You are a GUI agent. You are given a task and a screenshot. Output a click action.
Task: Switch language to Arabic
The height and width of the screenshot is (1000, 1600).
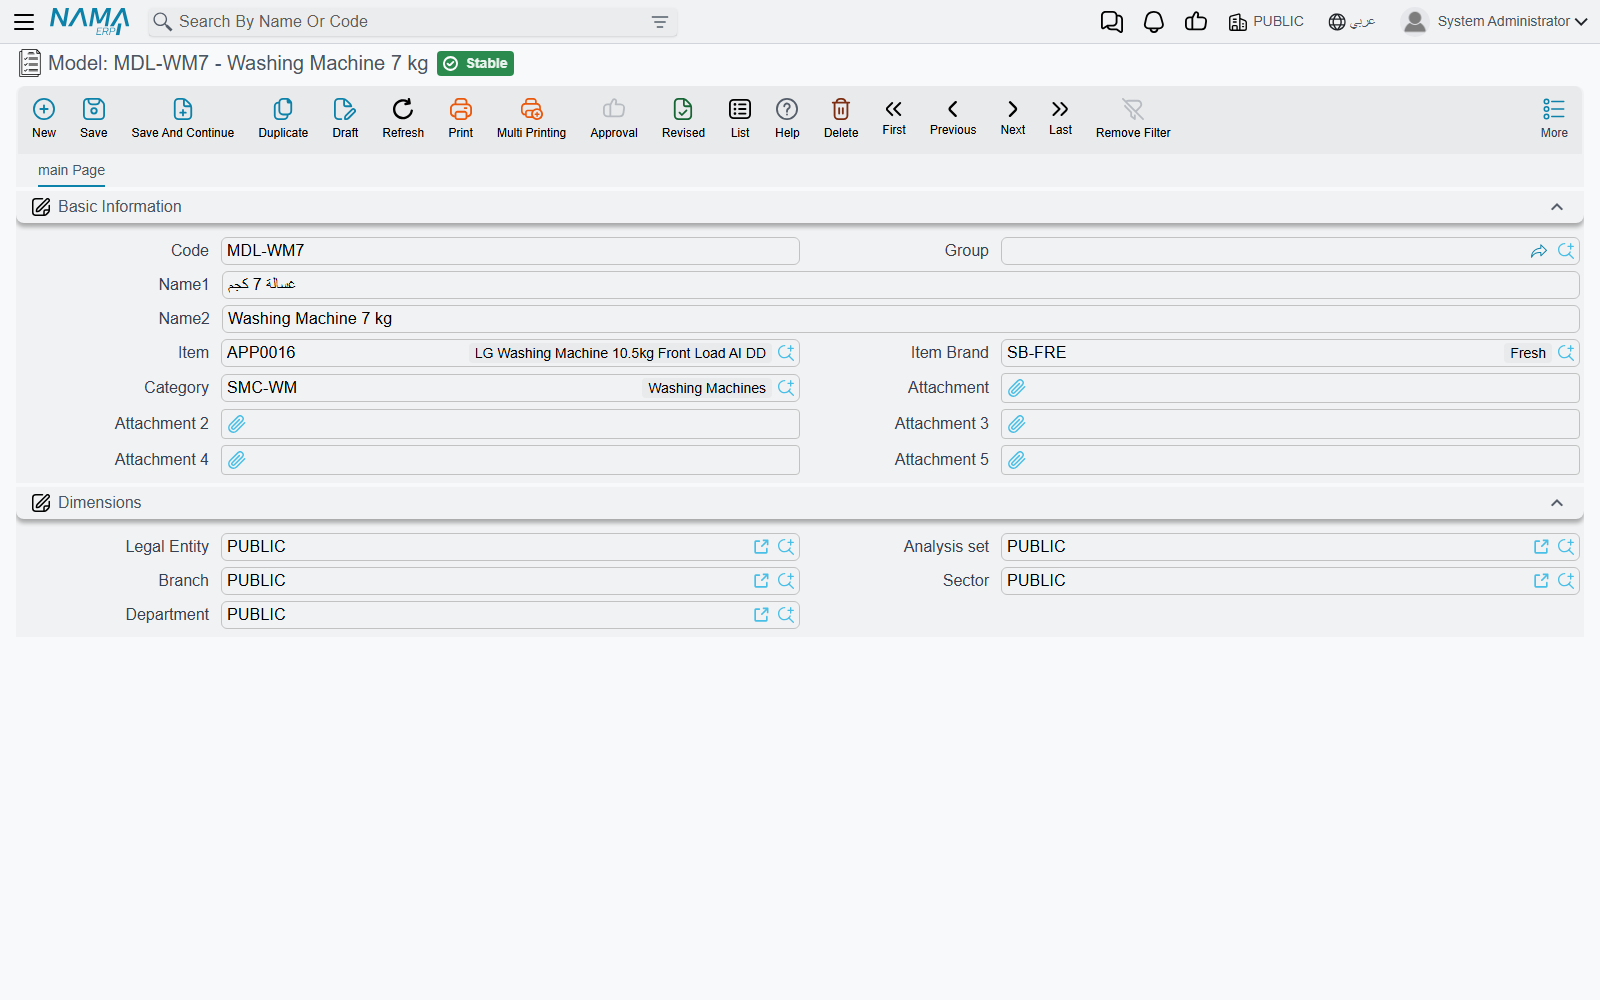coord(1352,22)
